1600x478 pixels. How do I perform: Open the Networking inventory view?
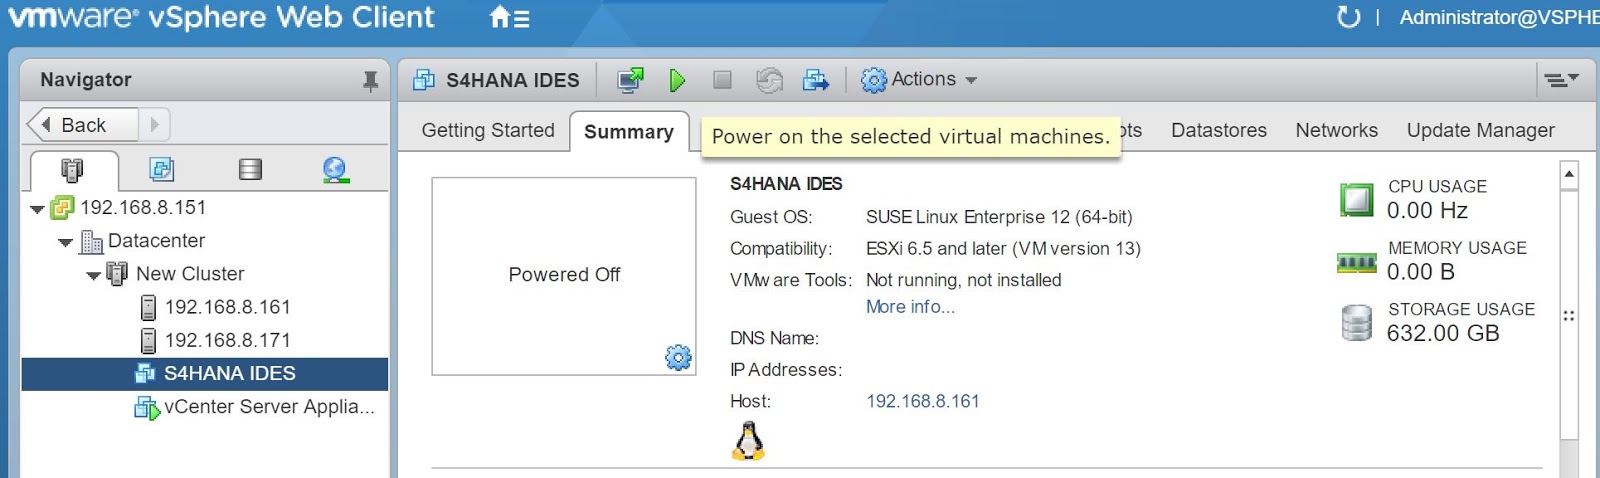click(335, 170)
